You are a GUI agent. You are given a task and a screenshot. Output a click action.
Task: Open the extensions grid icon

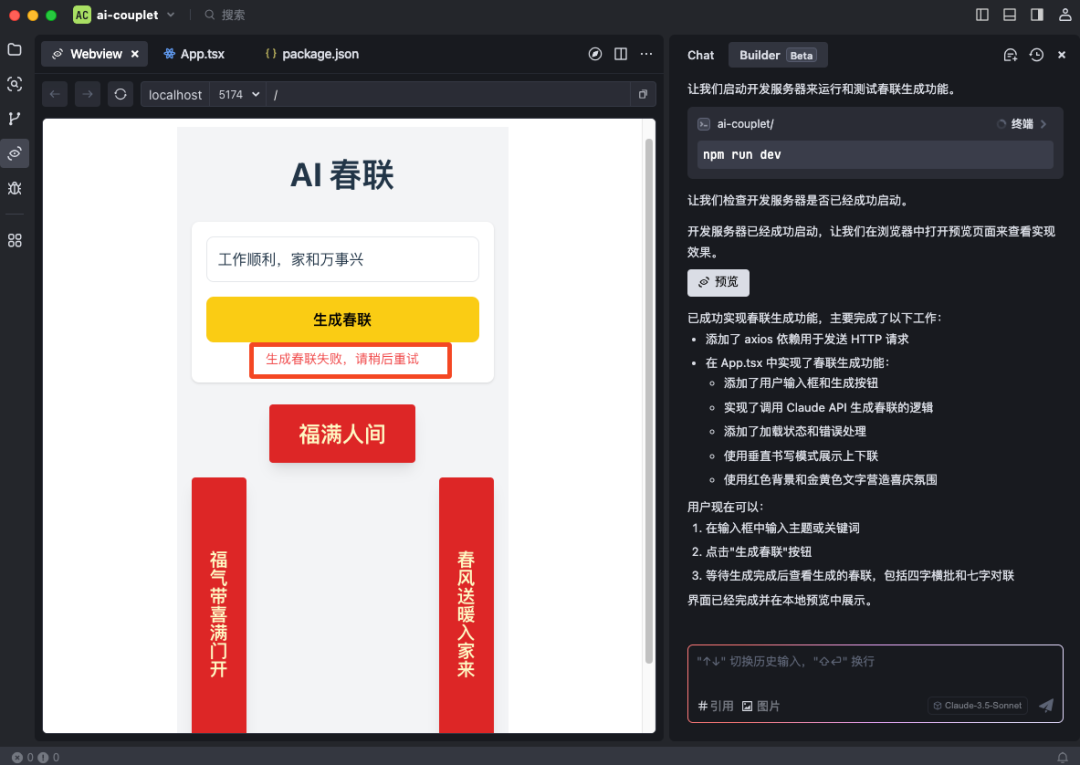coord(14,240)
